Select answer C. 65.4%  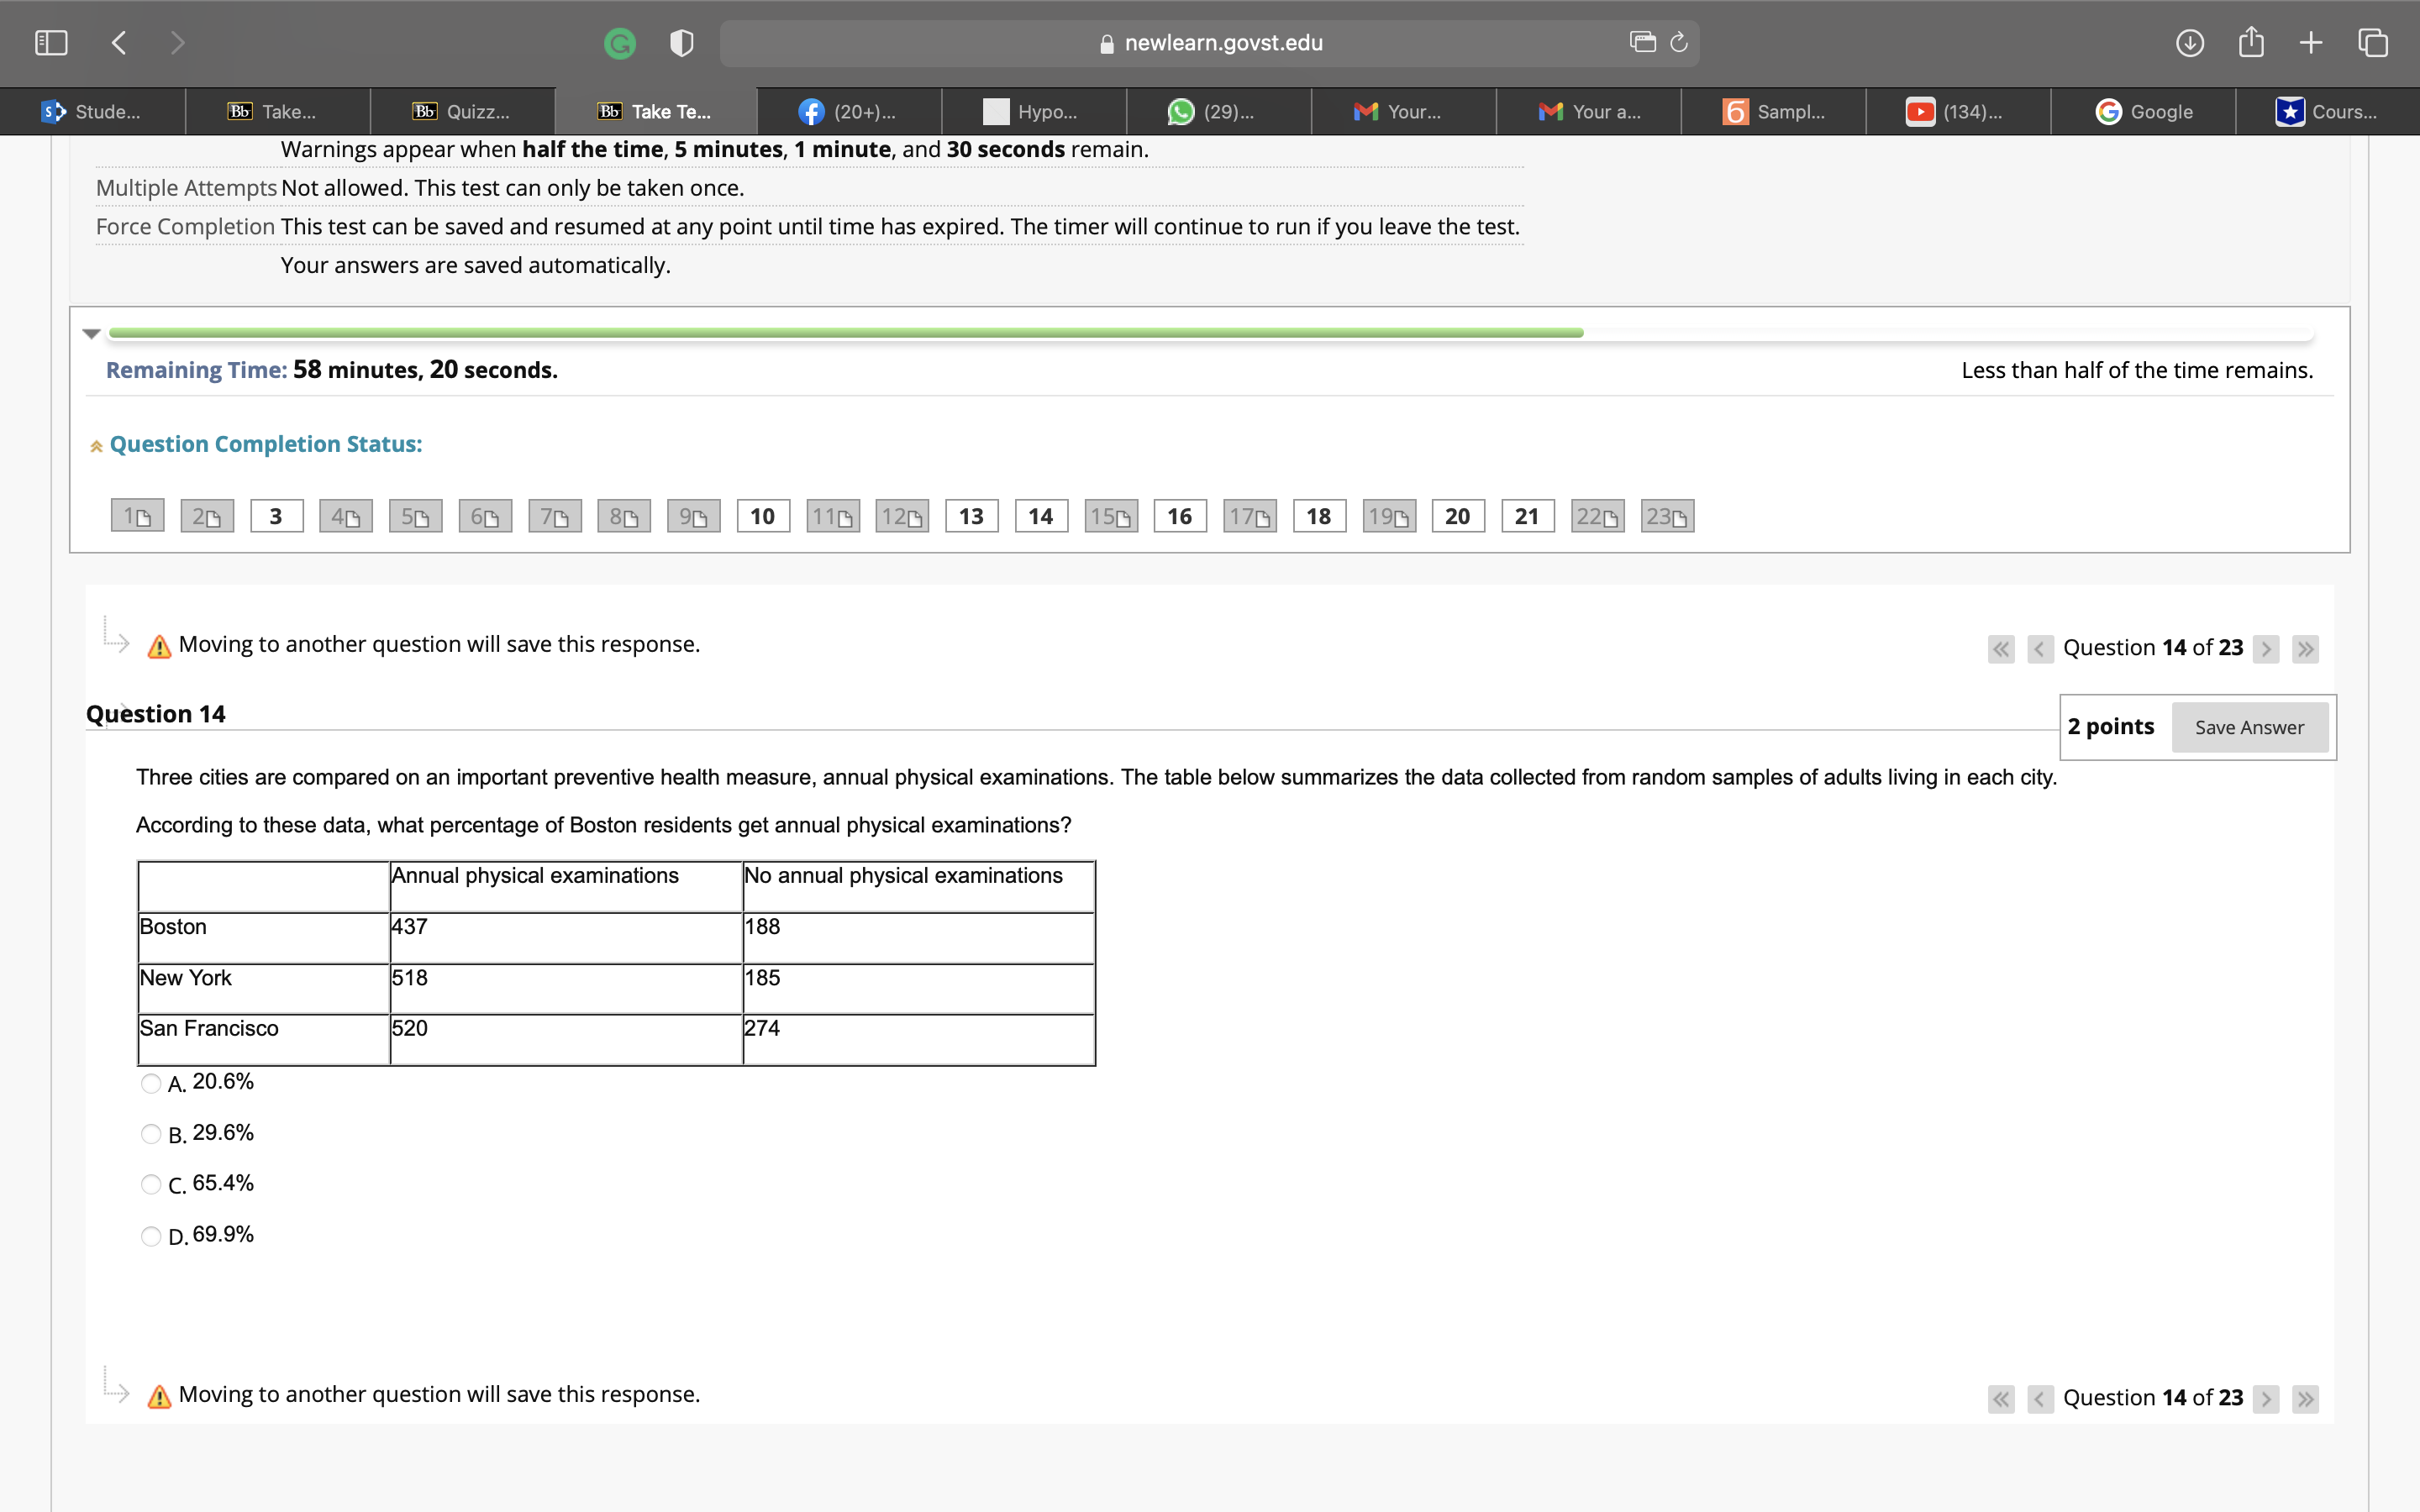point(151,1185)
